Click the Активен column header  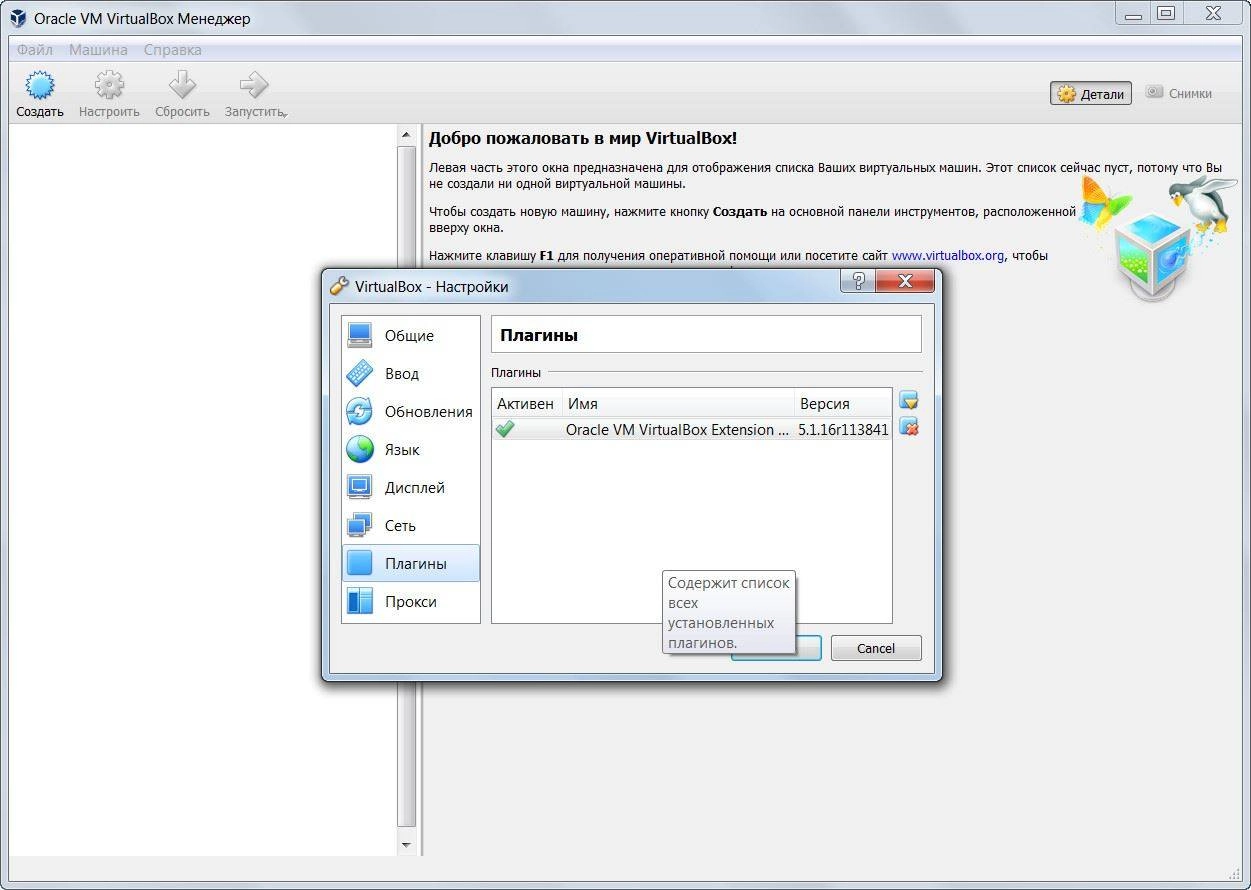(527, 404)
